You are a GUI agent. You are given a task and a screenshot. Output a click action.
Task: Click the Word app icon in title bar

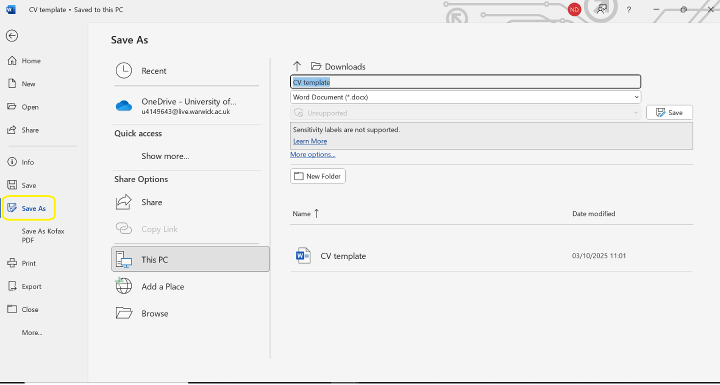click(x=11, y=9)
